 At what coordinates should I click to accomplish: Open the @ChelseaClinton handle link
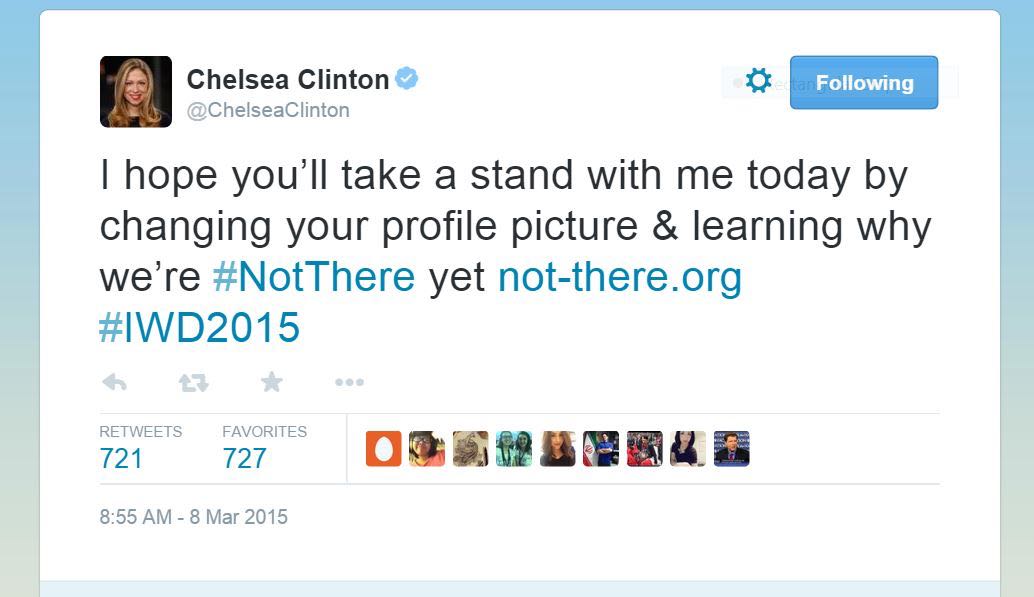point(268,111)
